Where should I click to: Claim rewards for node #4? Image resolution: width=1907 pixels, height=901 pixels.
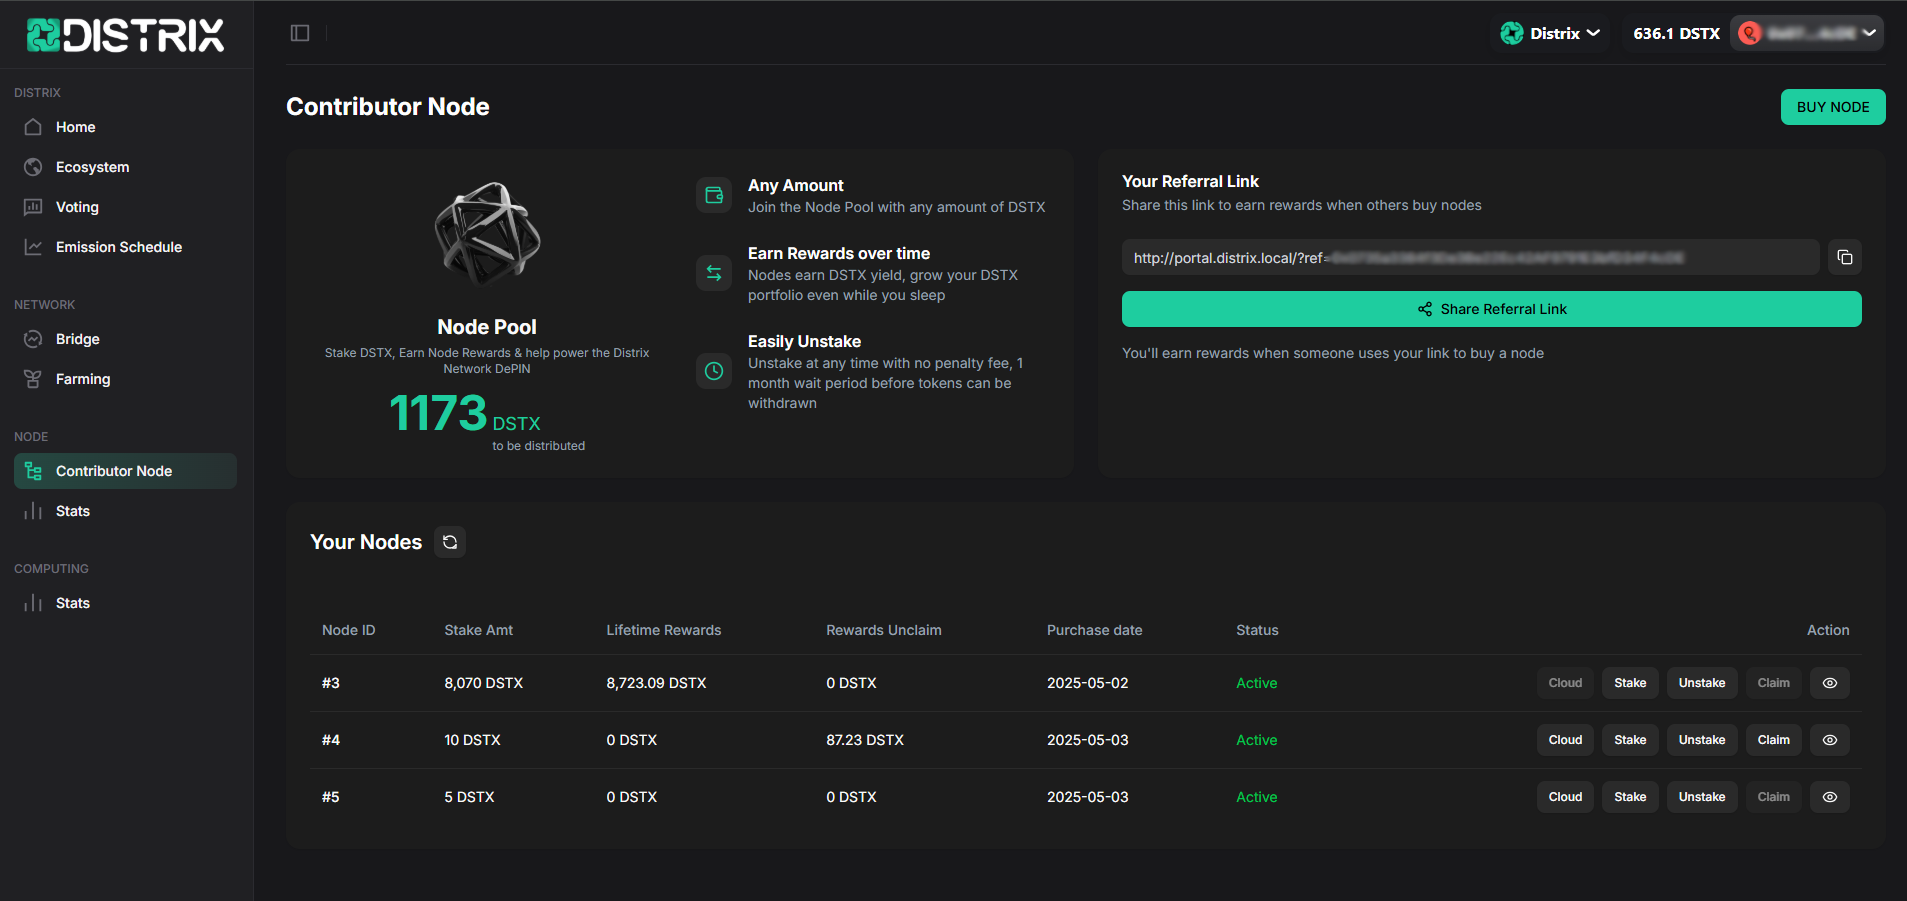coord(1774,740)
